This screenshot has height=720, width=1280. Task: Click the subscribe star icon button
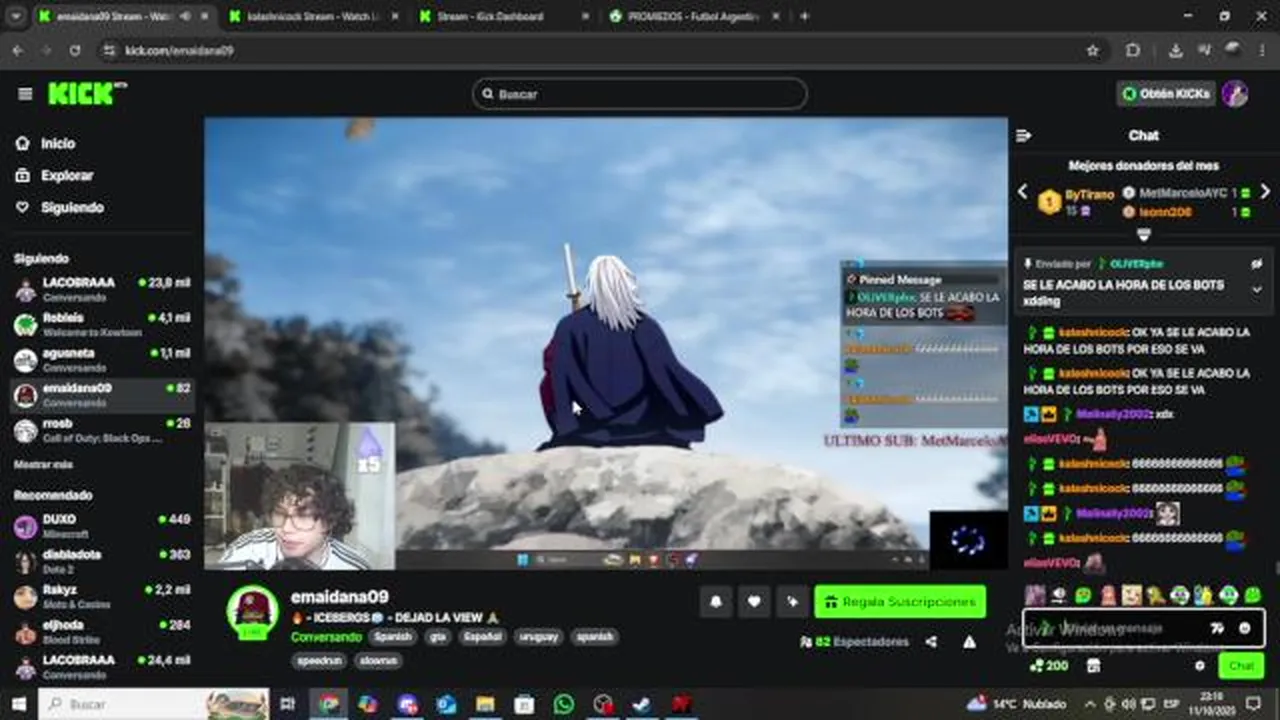(792, 601)
